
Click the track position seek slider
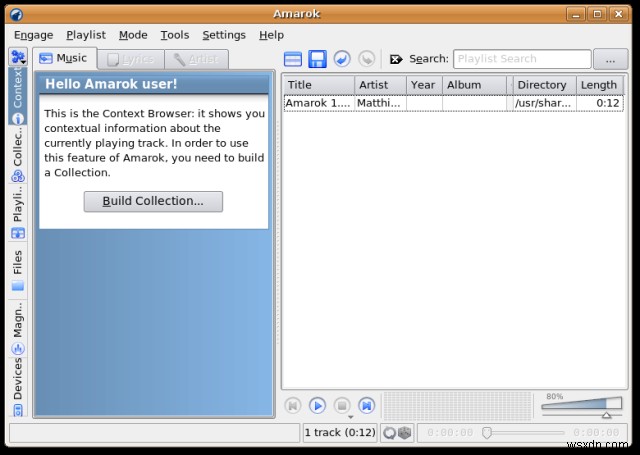click(523, 433)
